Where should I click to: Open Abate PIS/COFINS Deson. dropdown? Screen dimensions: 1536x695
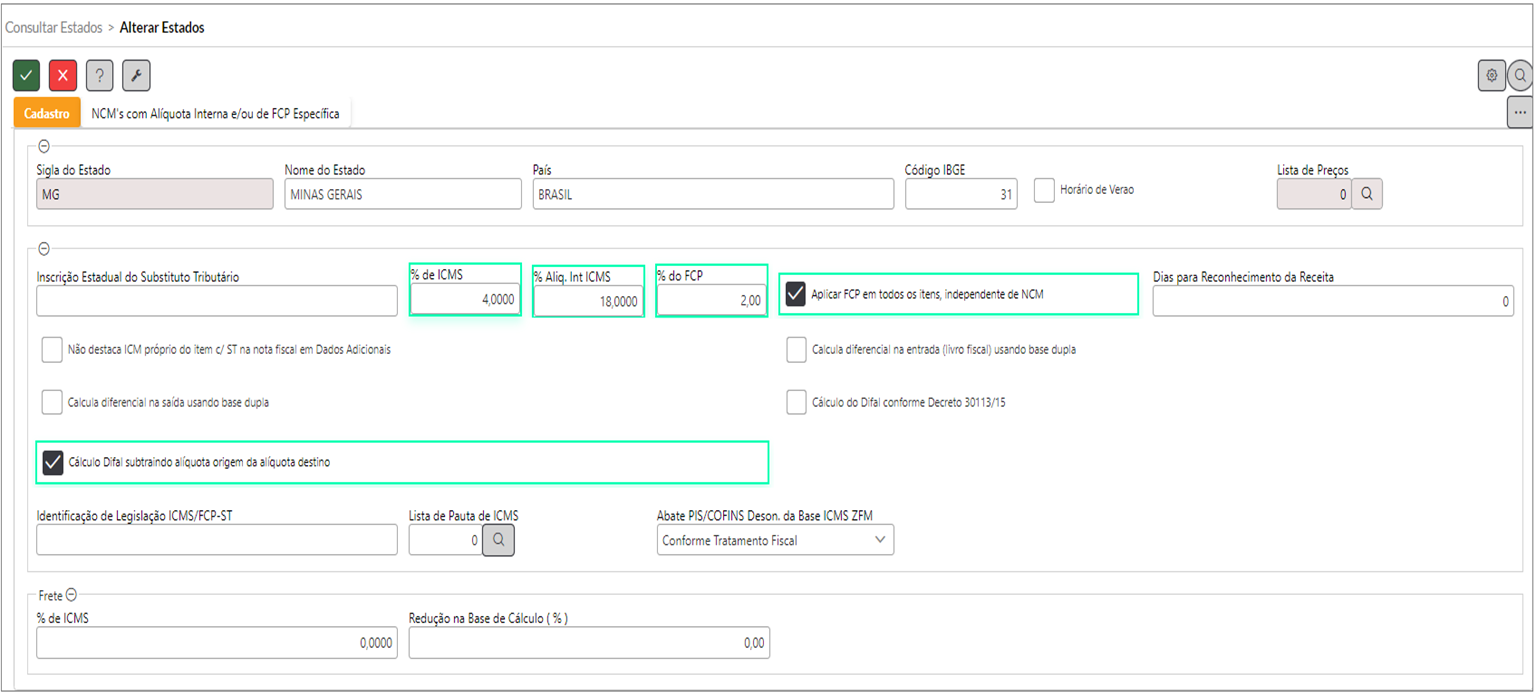[x=775, y=540]
